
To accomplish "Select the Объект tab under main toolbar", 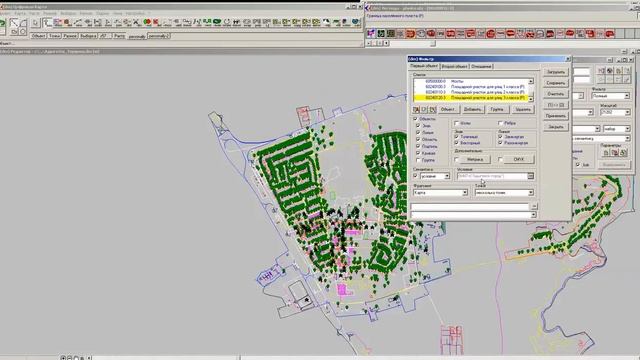I will tap(38, 36).
